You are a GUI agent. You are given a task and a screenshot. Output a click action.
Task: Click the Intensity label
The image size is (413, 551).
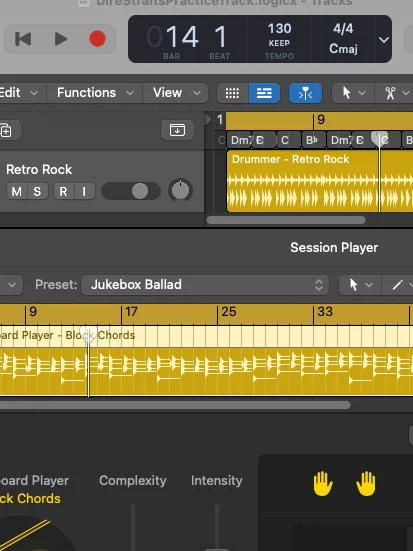(217, 481)
